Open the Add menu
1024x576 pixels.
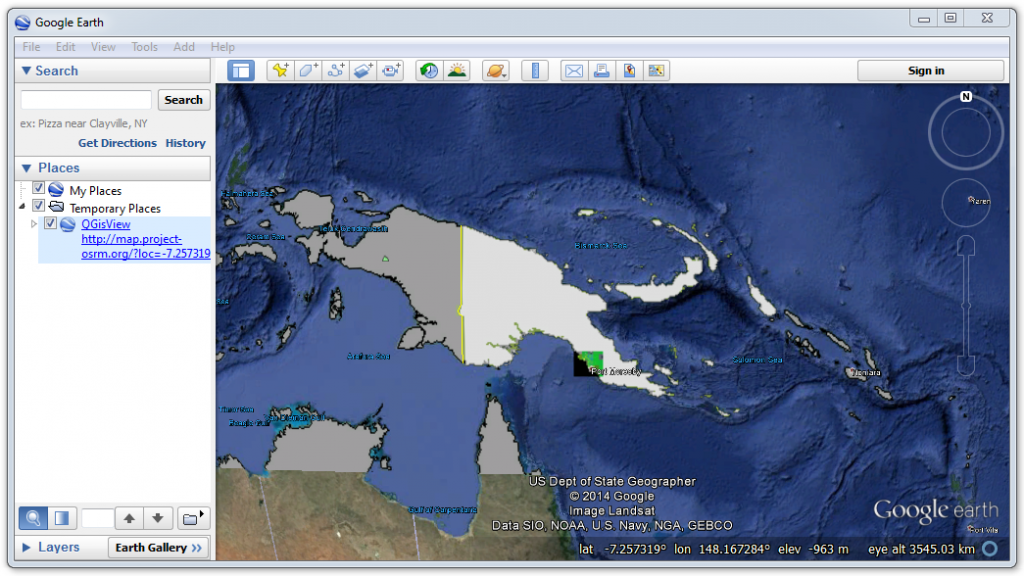point(184,47)
